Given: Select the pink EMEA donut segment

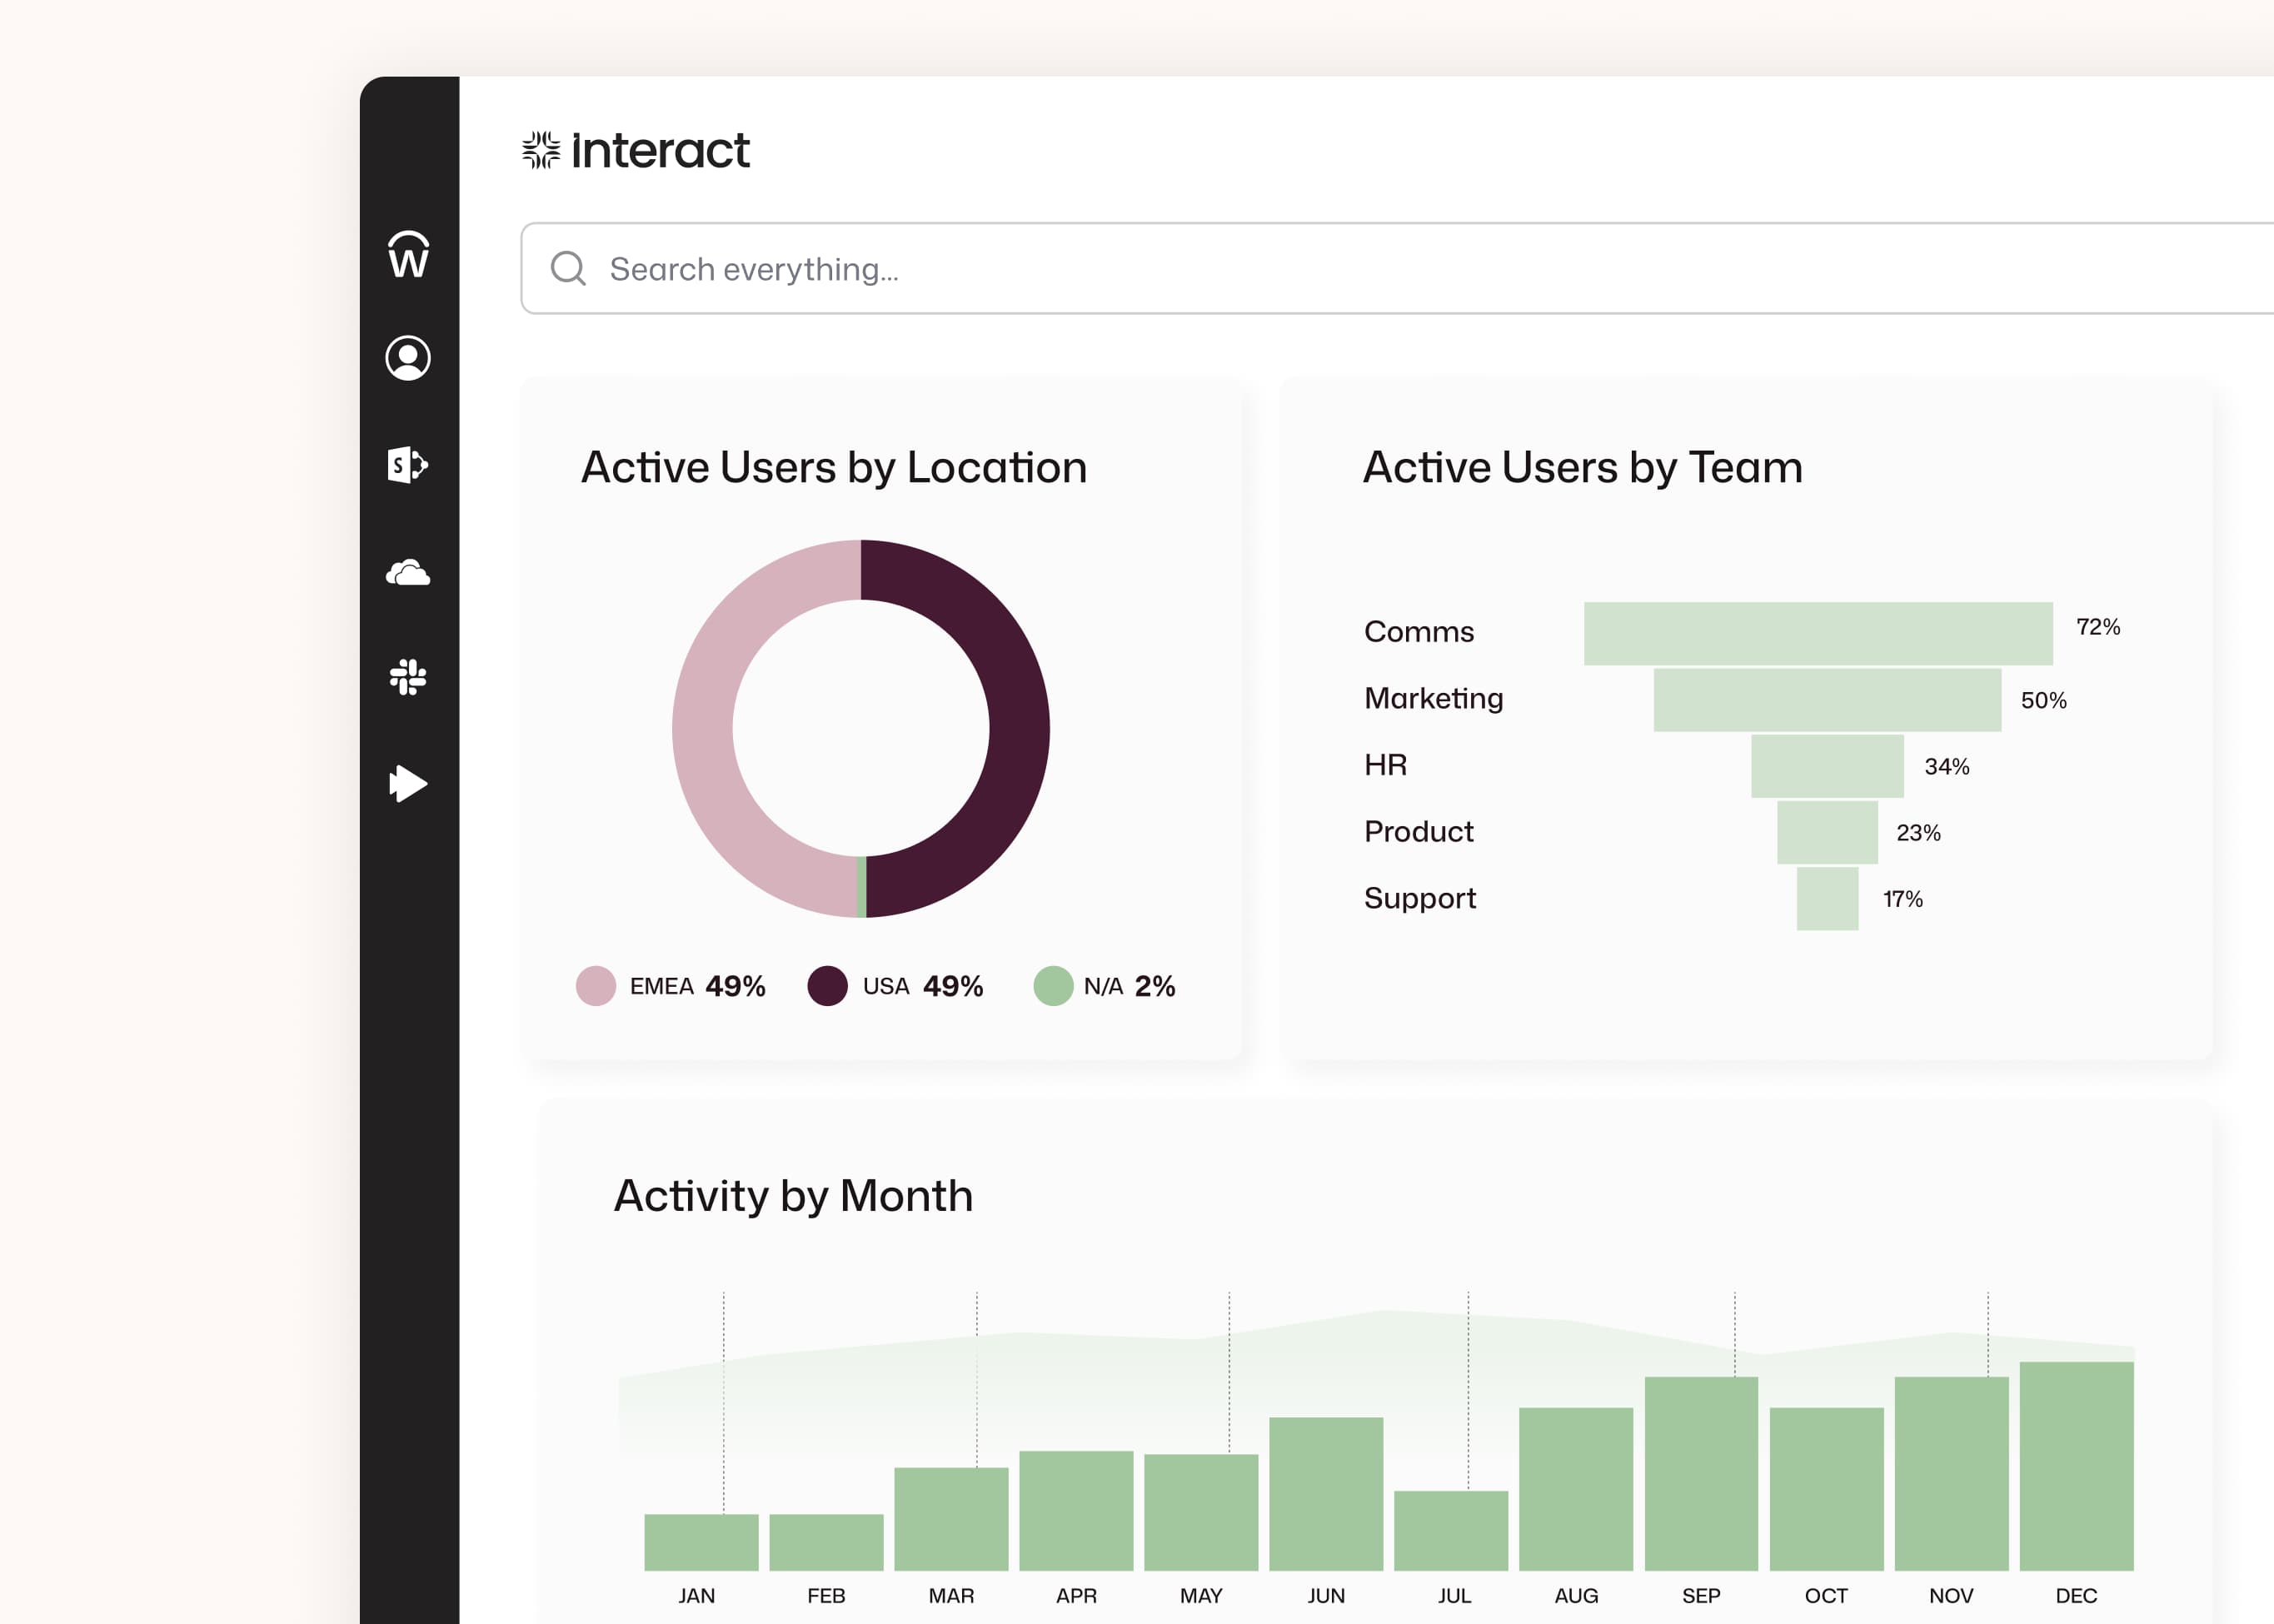Looking at the screenshot, I should pos(704,729).
